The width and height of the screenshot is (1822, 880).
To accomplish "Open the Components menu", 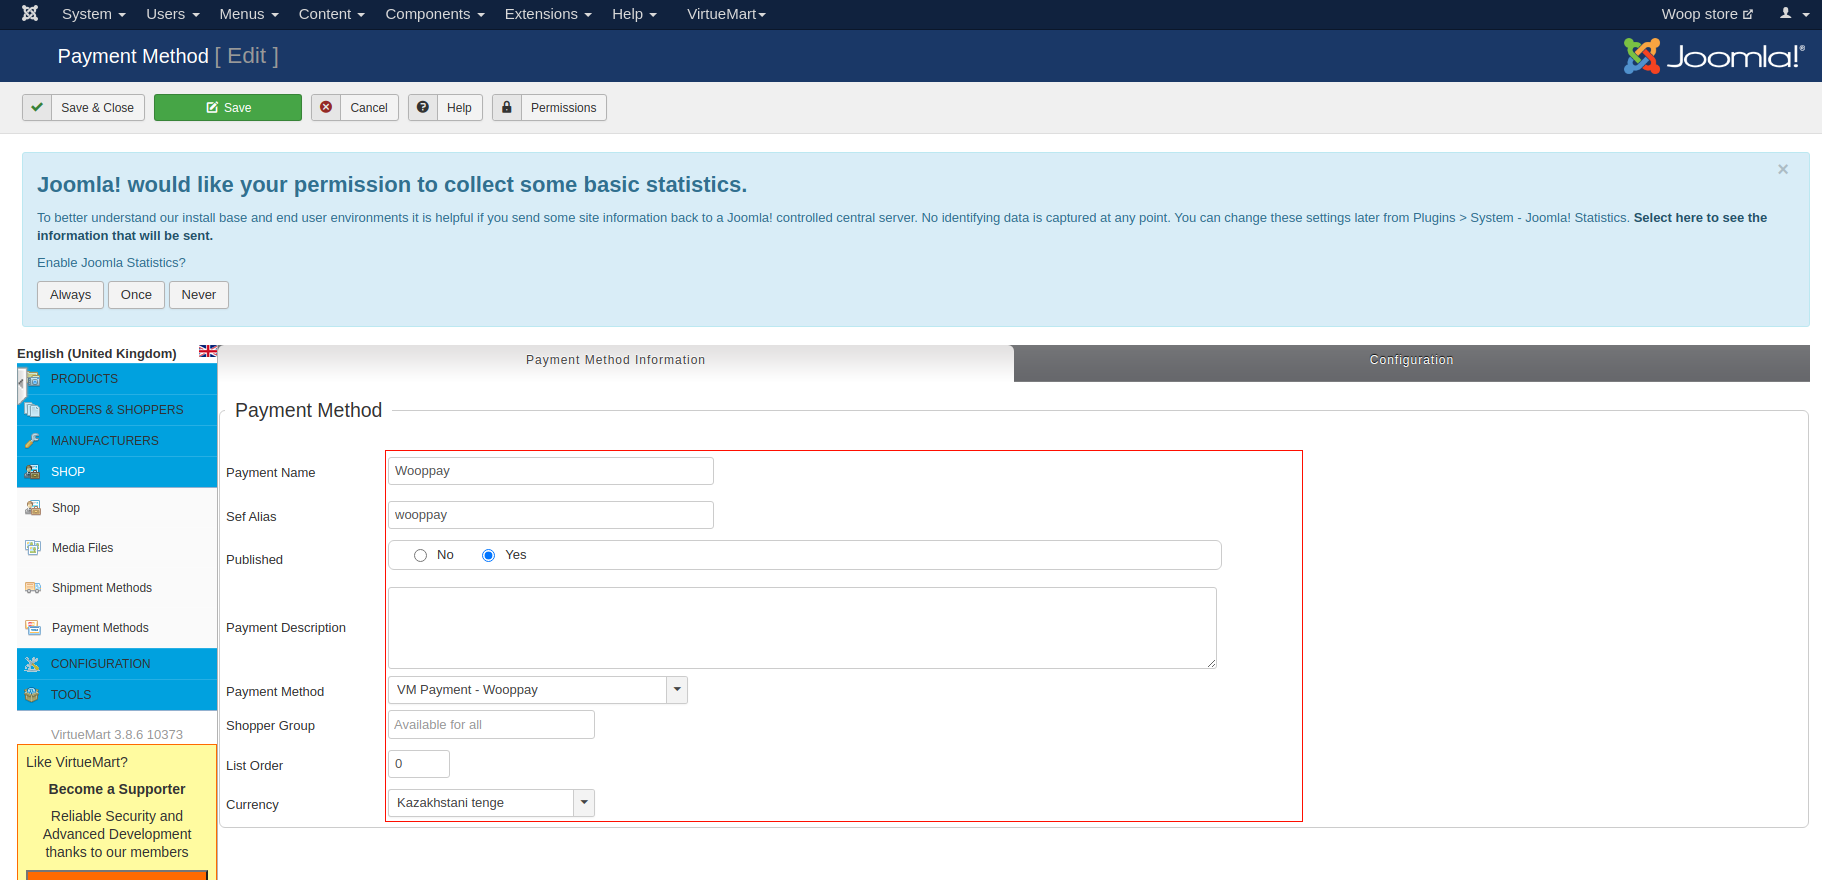I will 435,14.
